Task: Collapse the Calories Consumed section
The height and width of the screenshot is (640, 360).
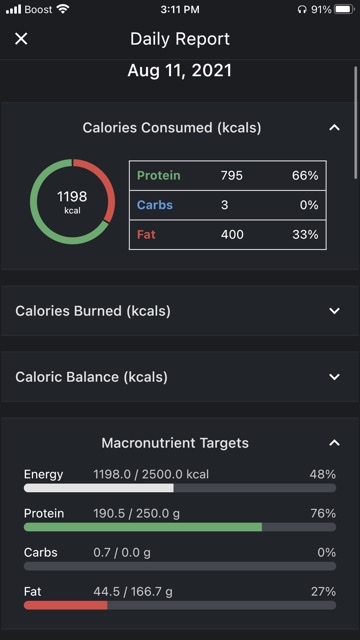Action: [x=334, y=128]
